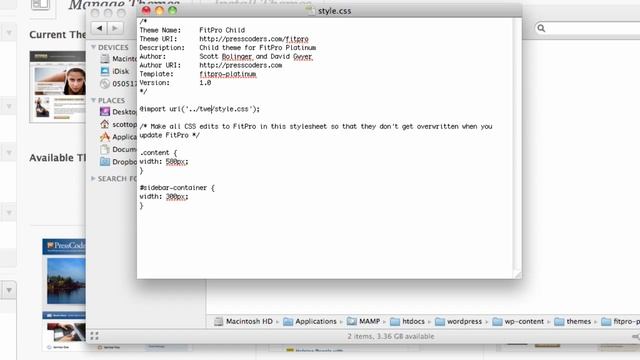Click the '#sidebar-container {' selector line
Image resolution: width=640 pixels, height=360 pixels.
coord(177,188)
